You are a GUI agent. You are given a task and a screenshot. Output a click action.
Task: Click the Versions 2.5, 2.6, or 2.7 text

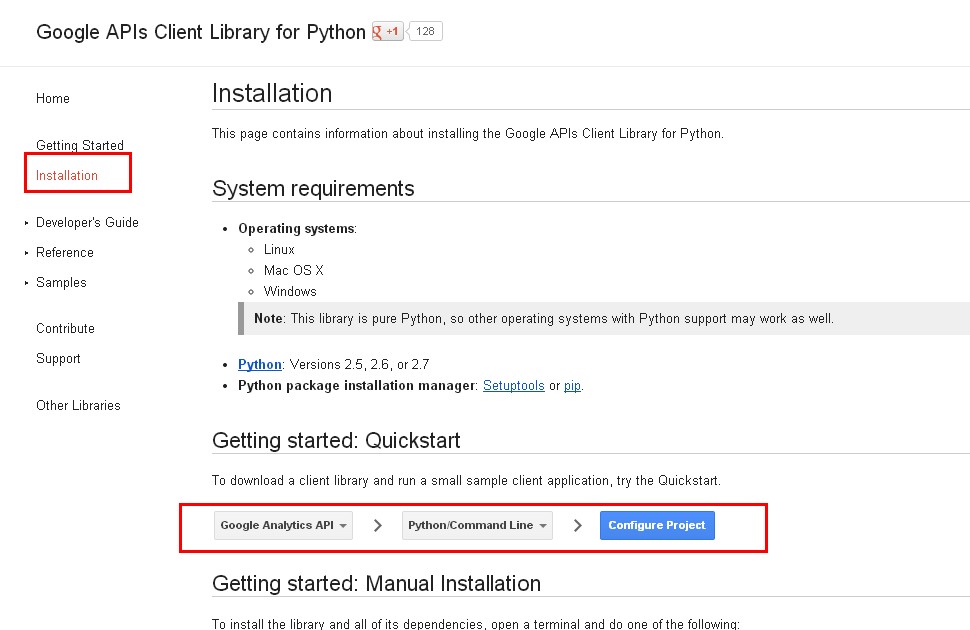pyautogui.click(x=359, y=365)
